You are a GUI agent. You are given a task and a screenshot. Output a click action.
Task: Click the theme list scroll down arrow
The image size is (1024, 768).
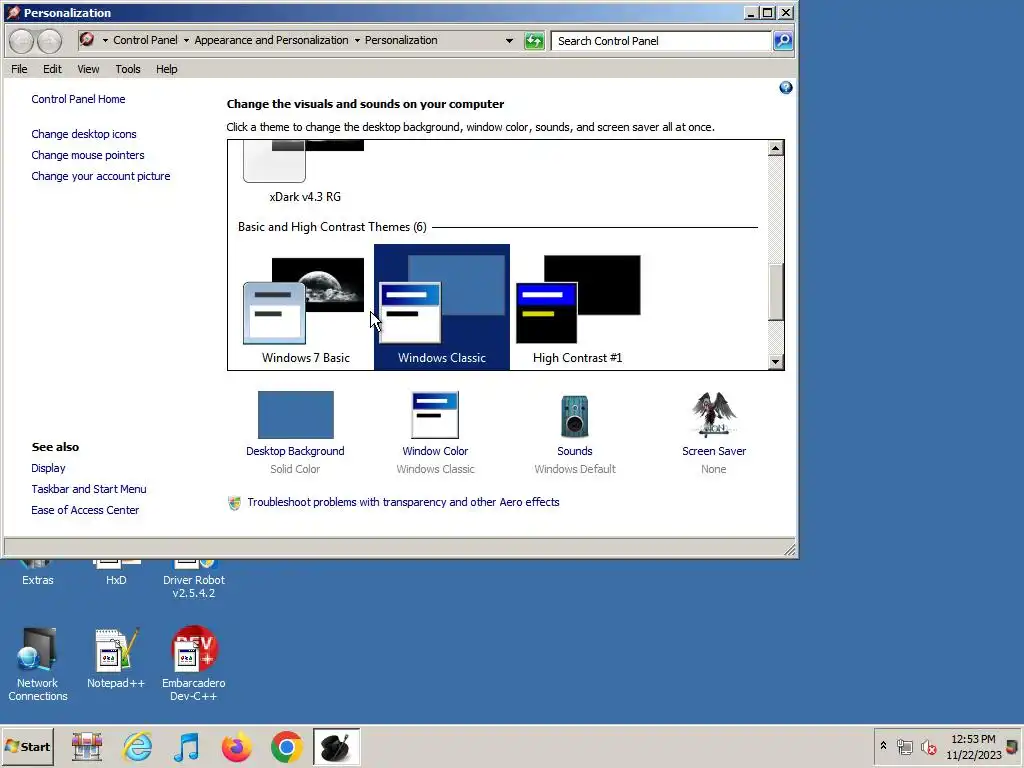[775, 361]
